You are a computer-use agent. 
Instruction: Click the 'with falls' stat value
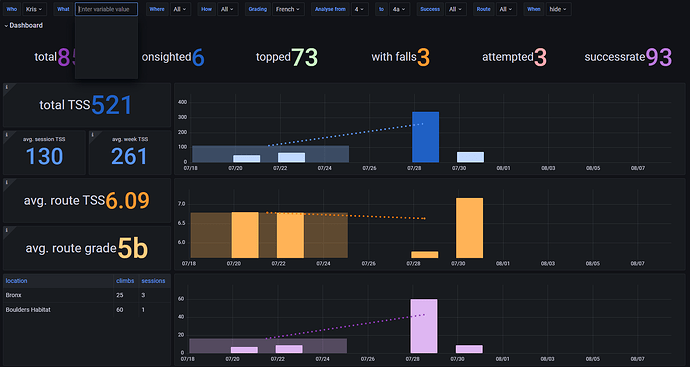click(x=423, y=57)
